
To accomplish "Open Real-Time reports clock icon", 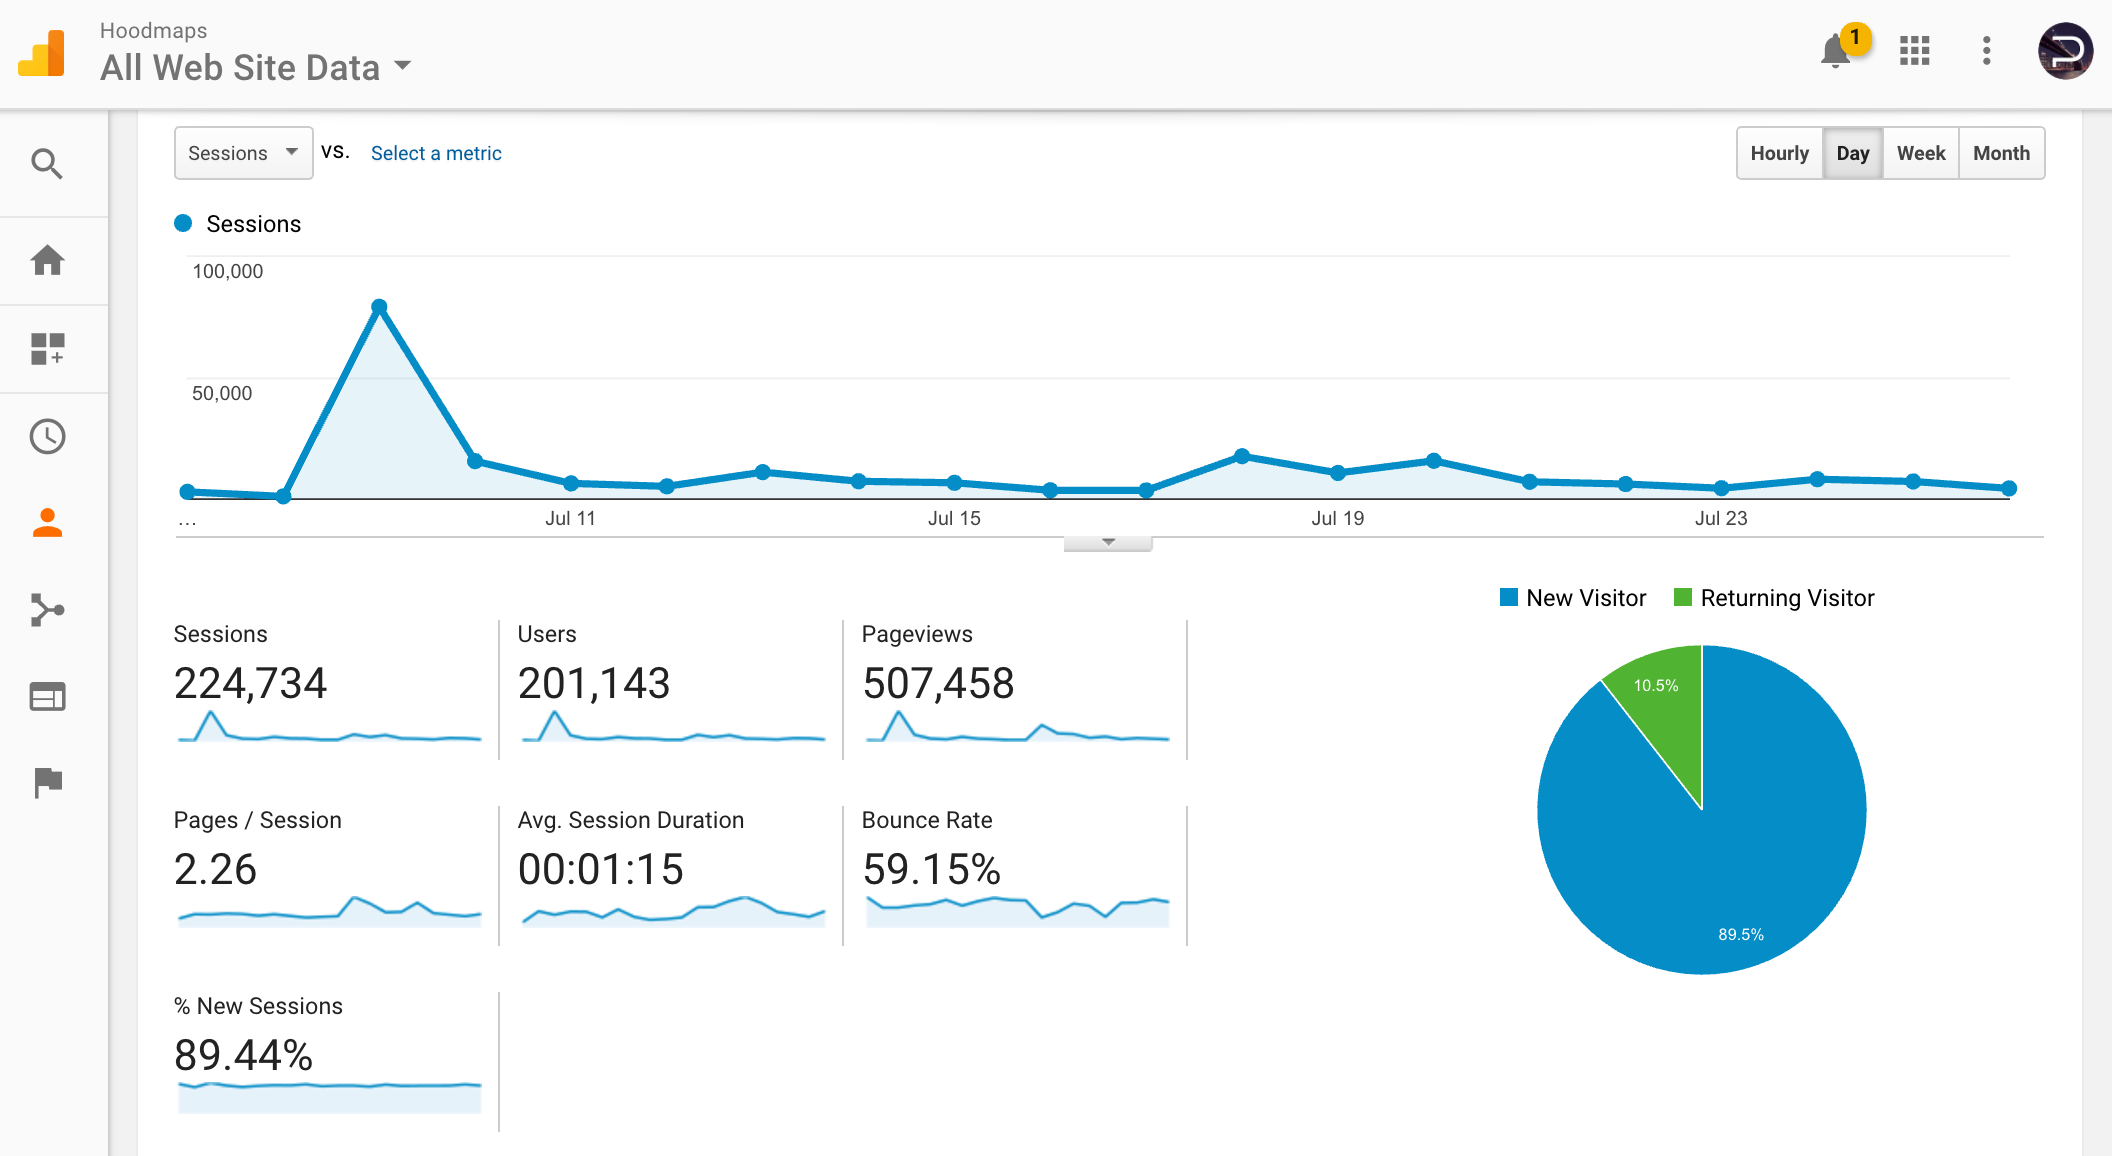I will click(47, 436).
